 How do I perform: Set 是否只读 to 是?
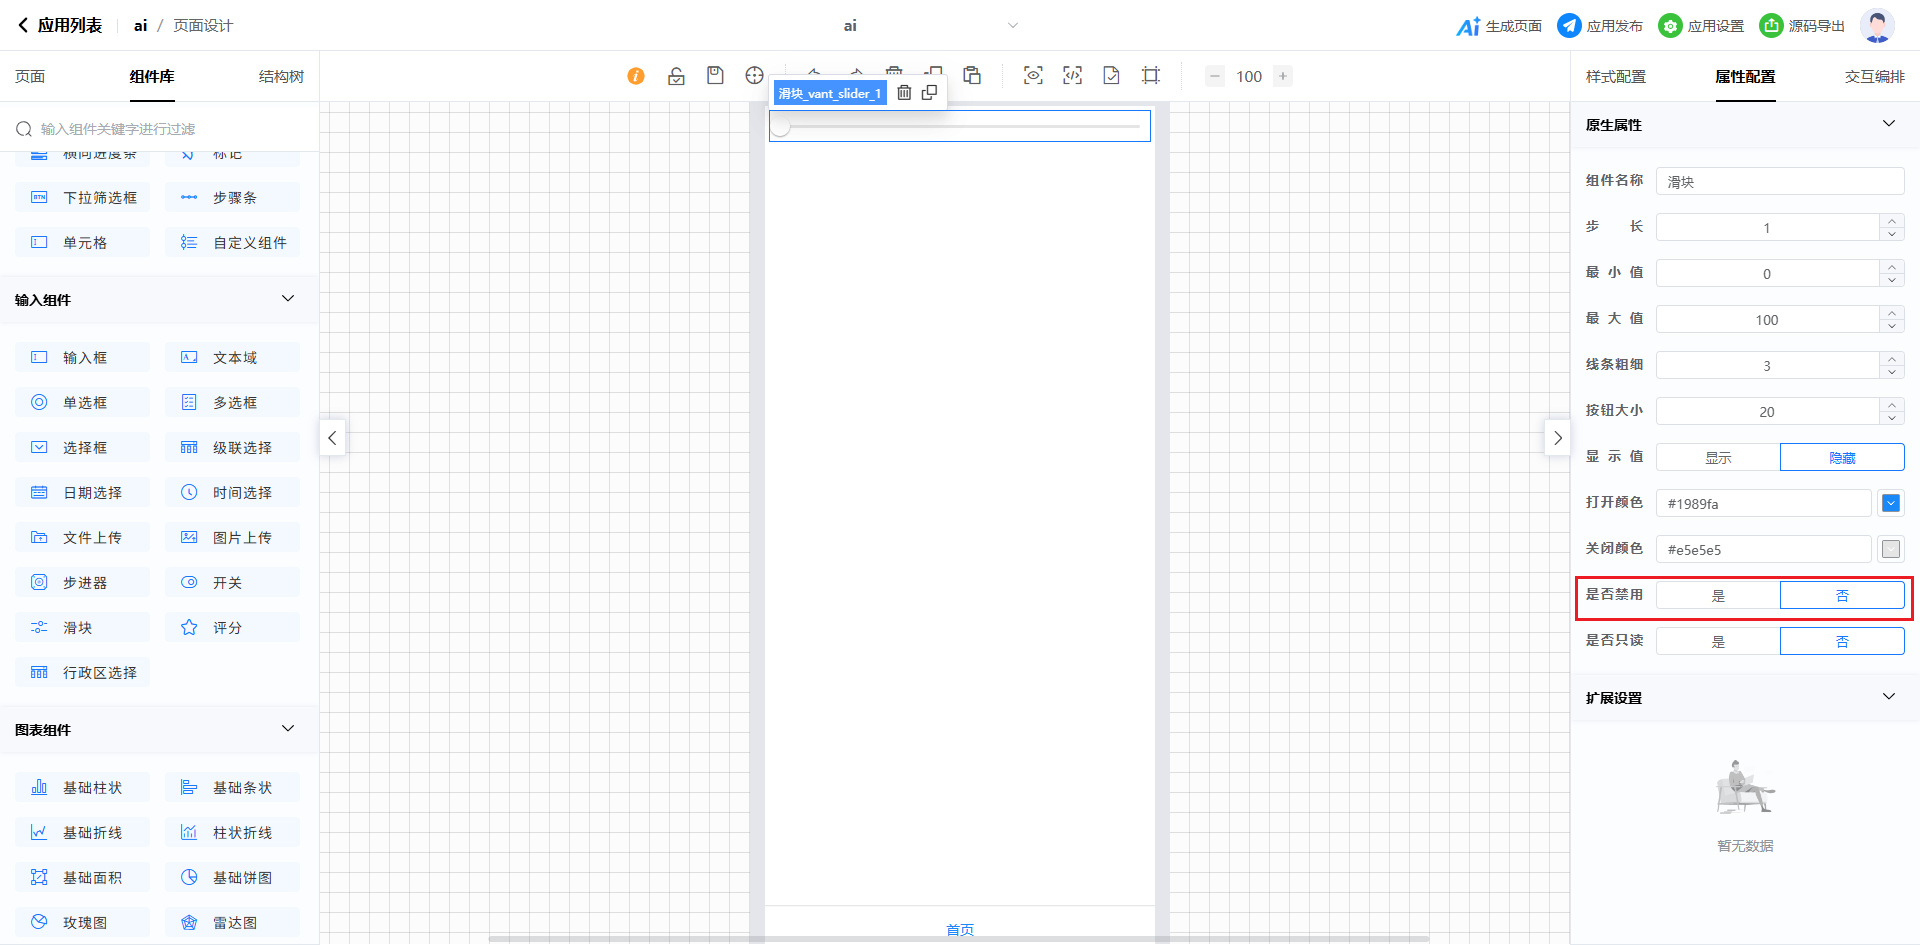coord(1718,642)
